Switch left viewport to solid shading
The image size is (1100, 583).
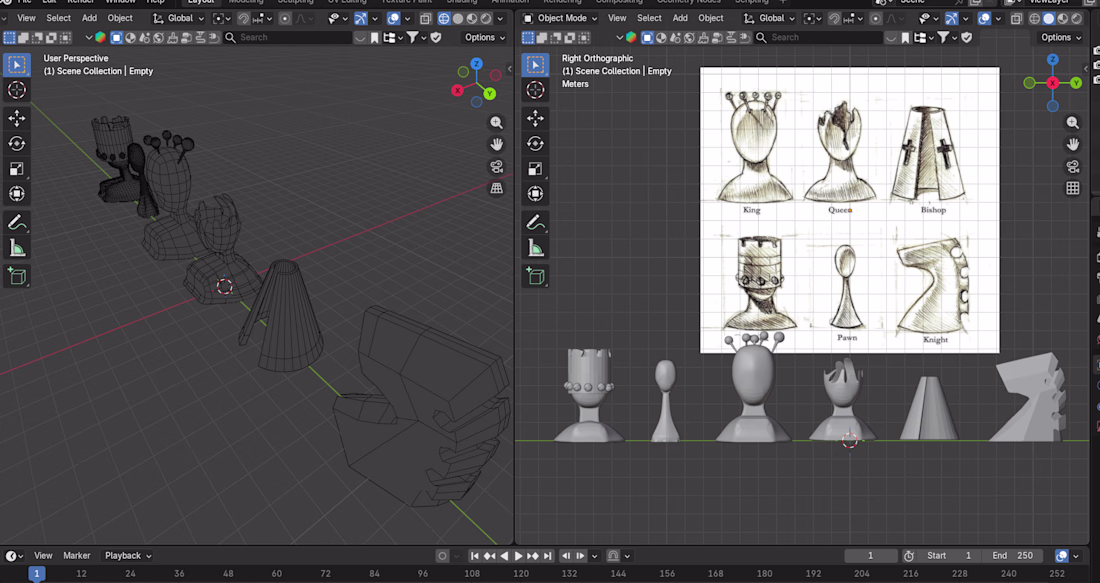click(458, 18)
